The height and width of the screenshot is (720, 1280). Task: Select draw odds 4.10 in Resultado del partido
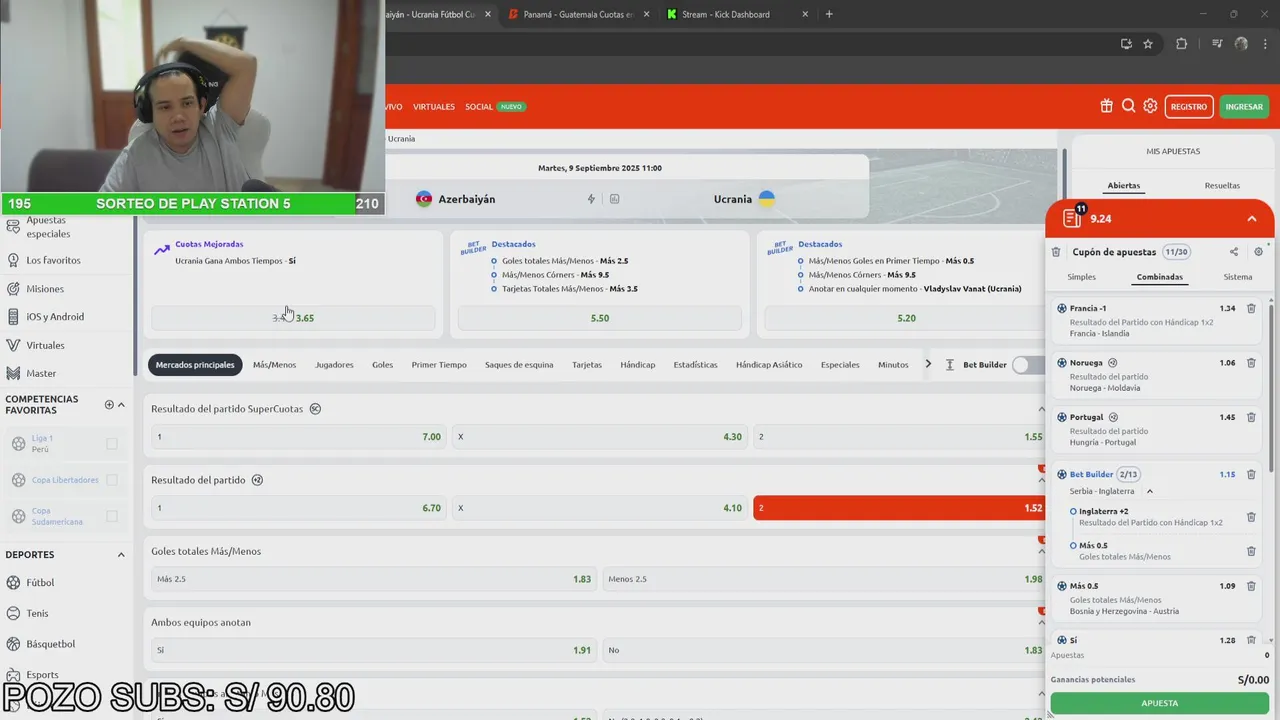600,508
